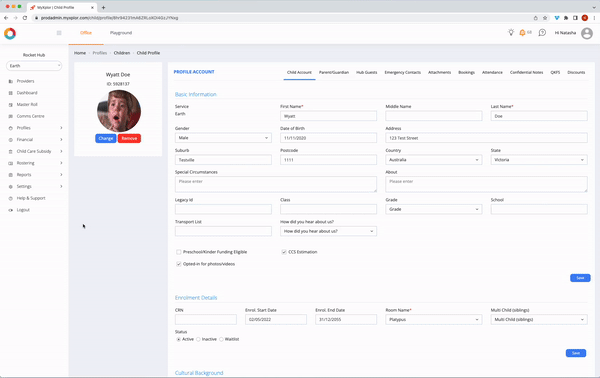600x378 pixels.
Task: Click the Xplor logo icon
Action: click(10, 34)
